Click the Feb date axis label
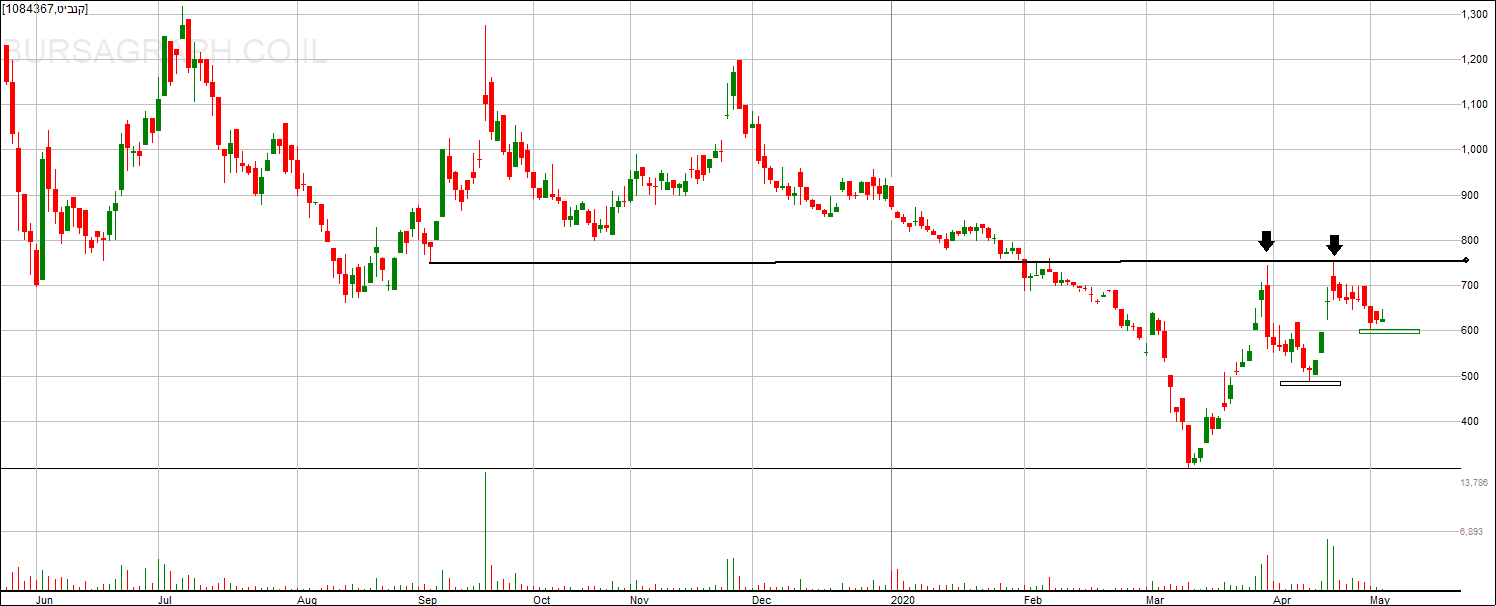Screen dimensions: 1496x606 pyautogui.click(x=1033, y=600)
